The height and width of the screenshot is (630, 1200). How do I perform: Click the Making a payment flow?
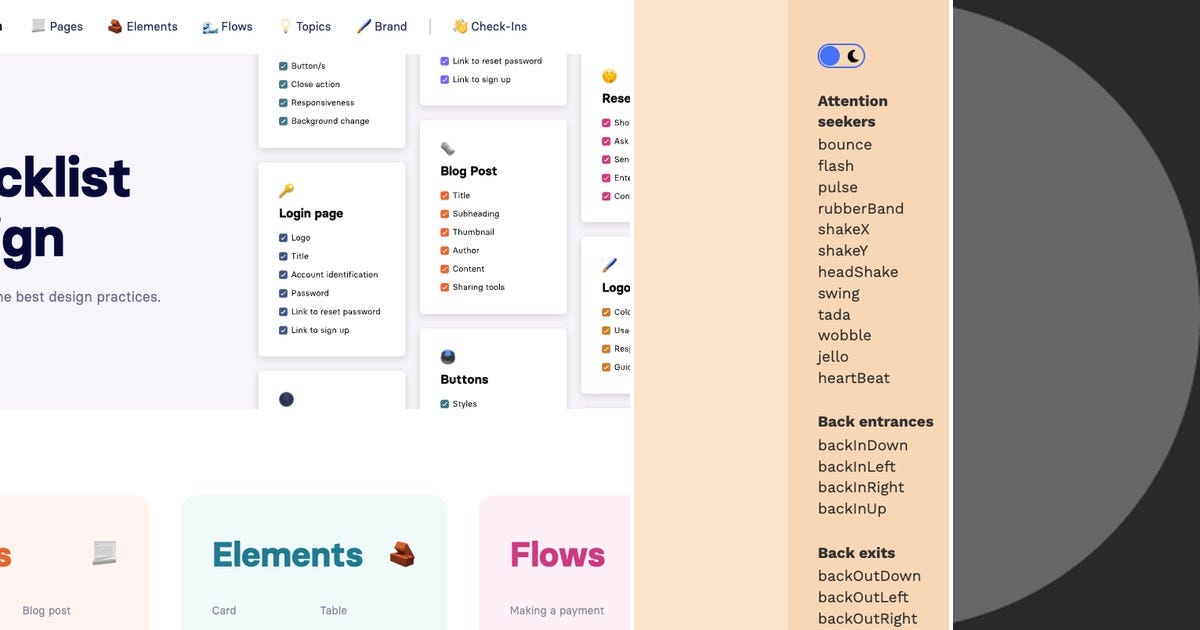(x=555, y=610)
